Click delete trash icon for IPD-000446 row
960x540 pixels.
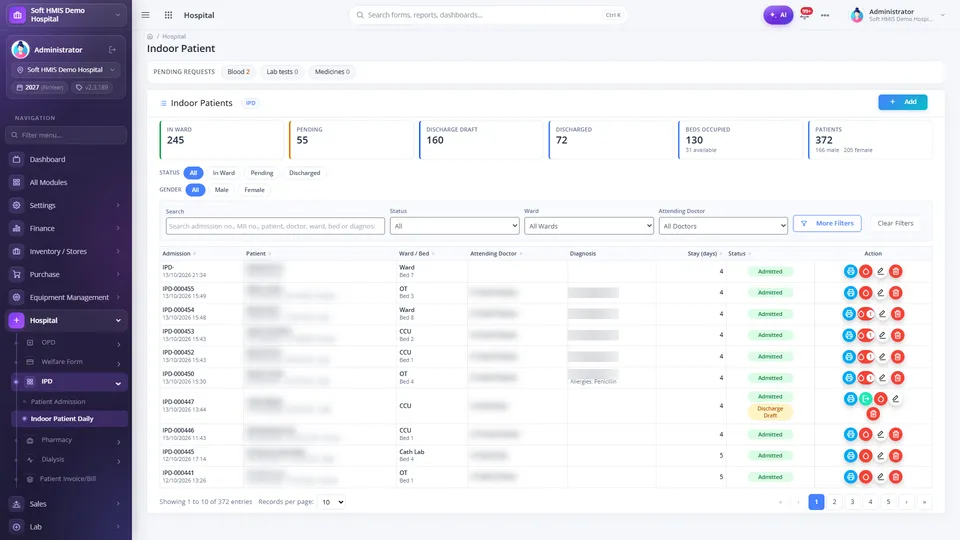click(x=896, y=435)
